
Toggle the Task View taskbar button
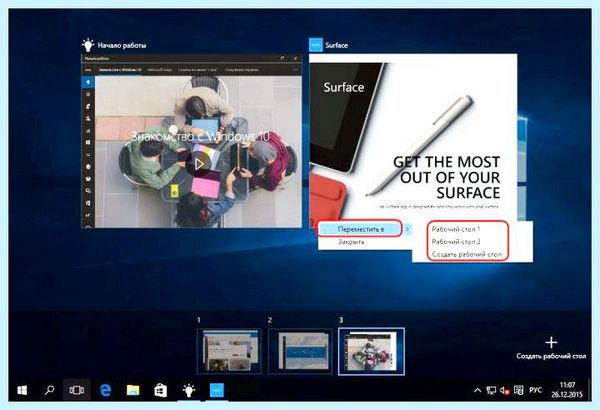(77, 390)
